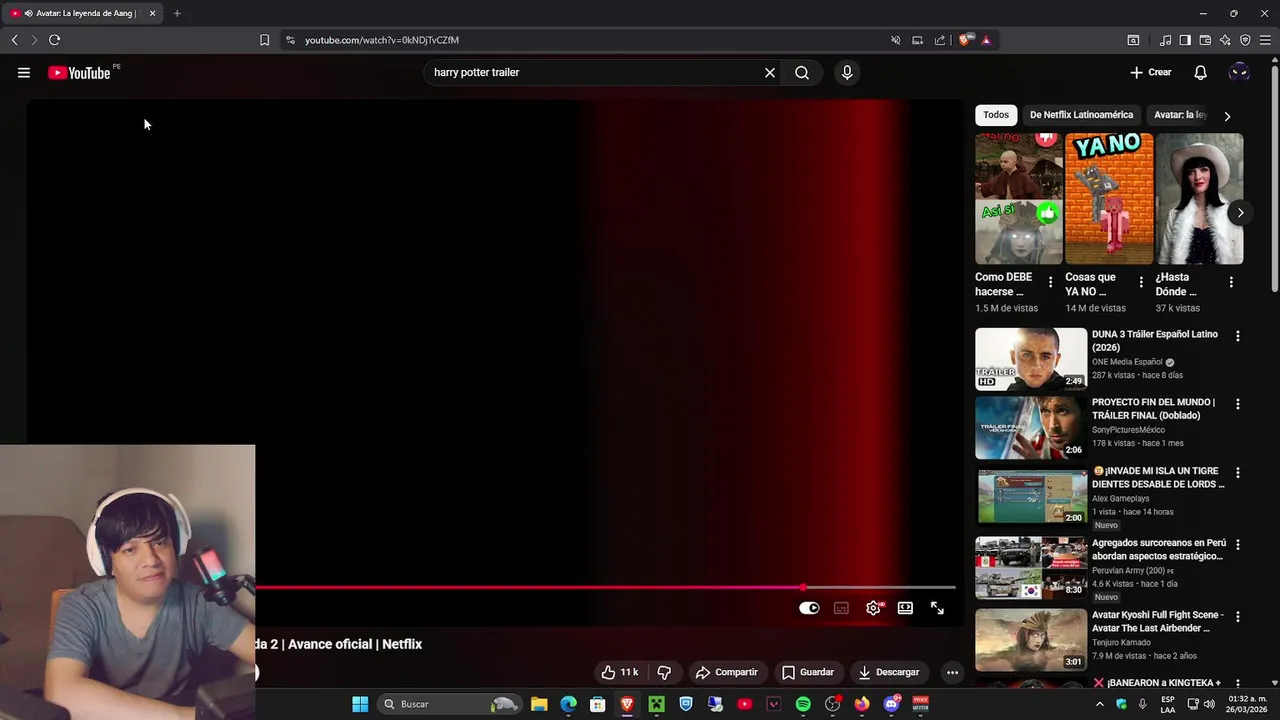Open options for Agregados surcoreanos video
Image resolution: width=1280 pixels, height=720 pixels.
click(1238, 545)
